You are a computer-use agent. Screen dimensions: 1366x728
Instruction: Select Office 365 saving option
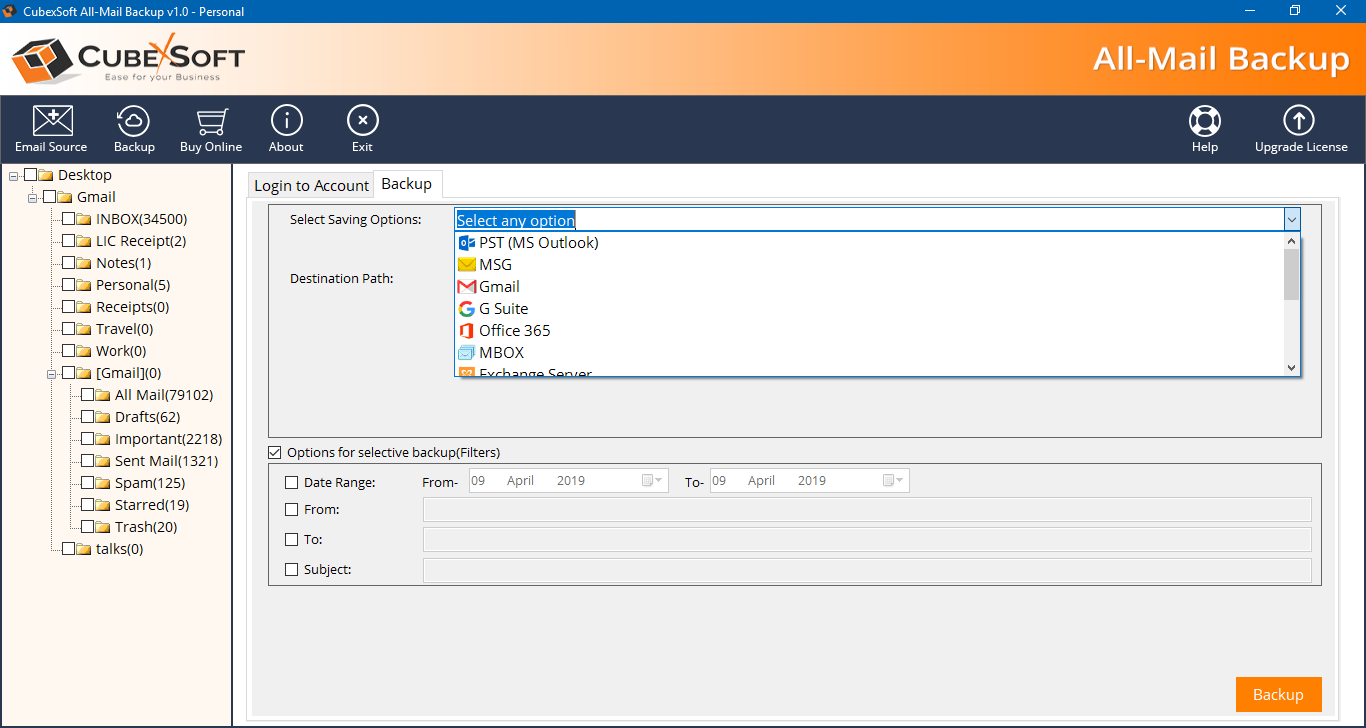pos(514,330)
